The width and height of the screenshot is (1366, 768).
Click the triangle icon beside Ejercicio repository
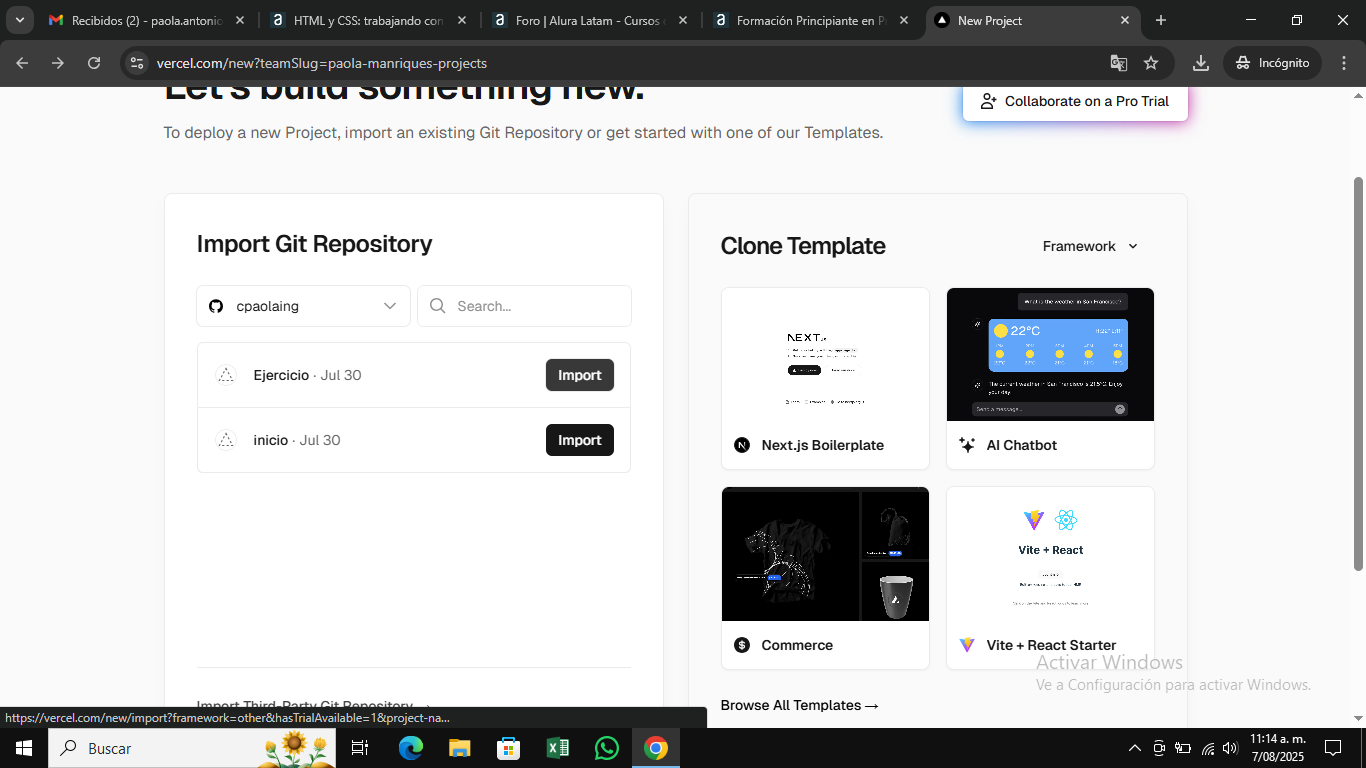226,375
